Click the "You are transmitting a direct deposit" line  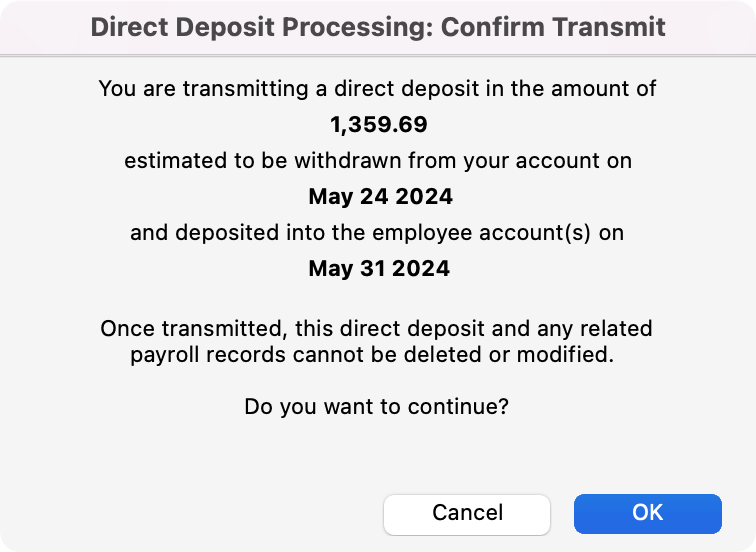point(378,88)
